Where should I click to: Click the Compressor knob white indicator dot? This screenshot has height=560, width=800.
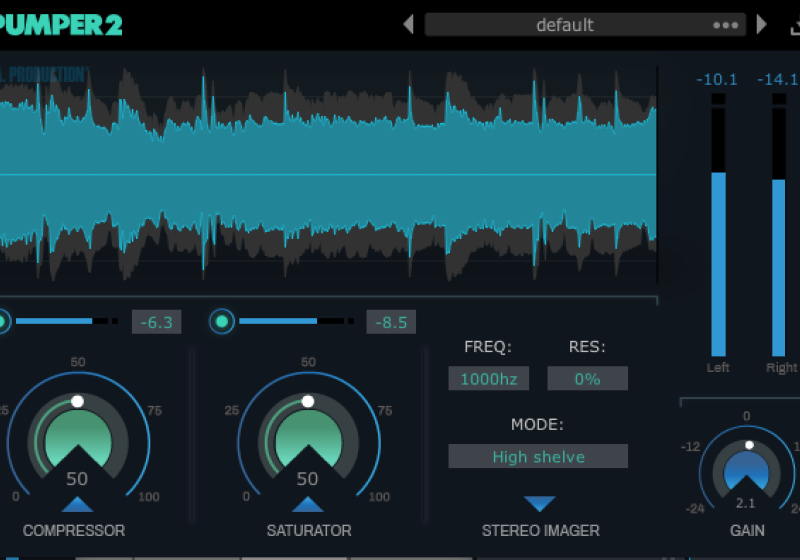pos(76,401)
